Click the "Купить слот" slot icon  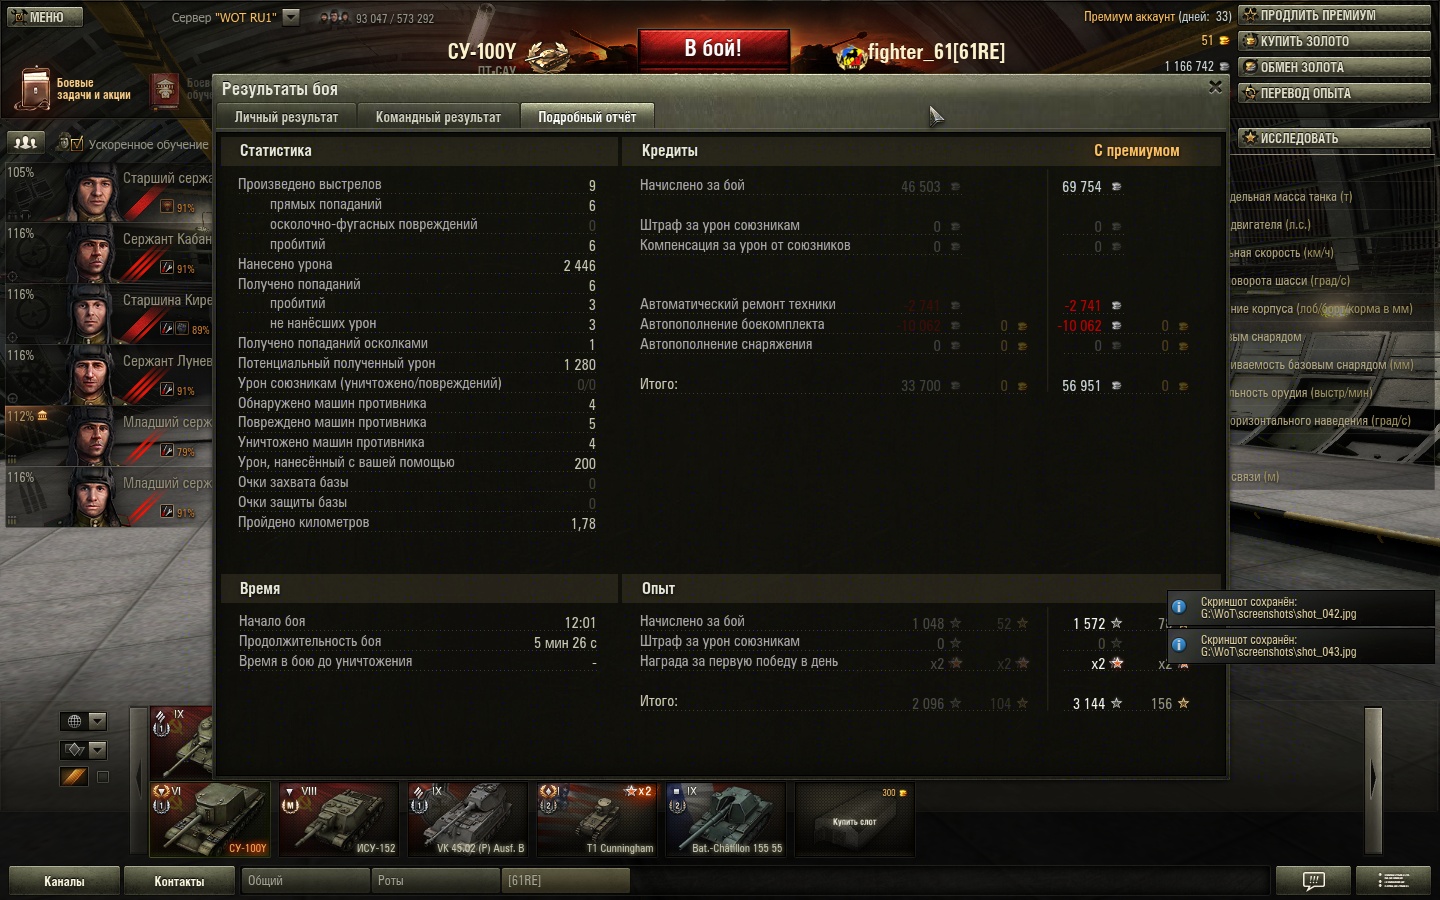tap(855, 819)
